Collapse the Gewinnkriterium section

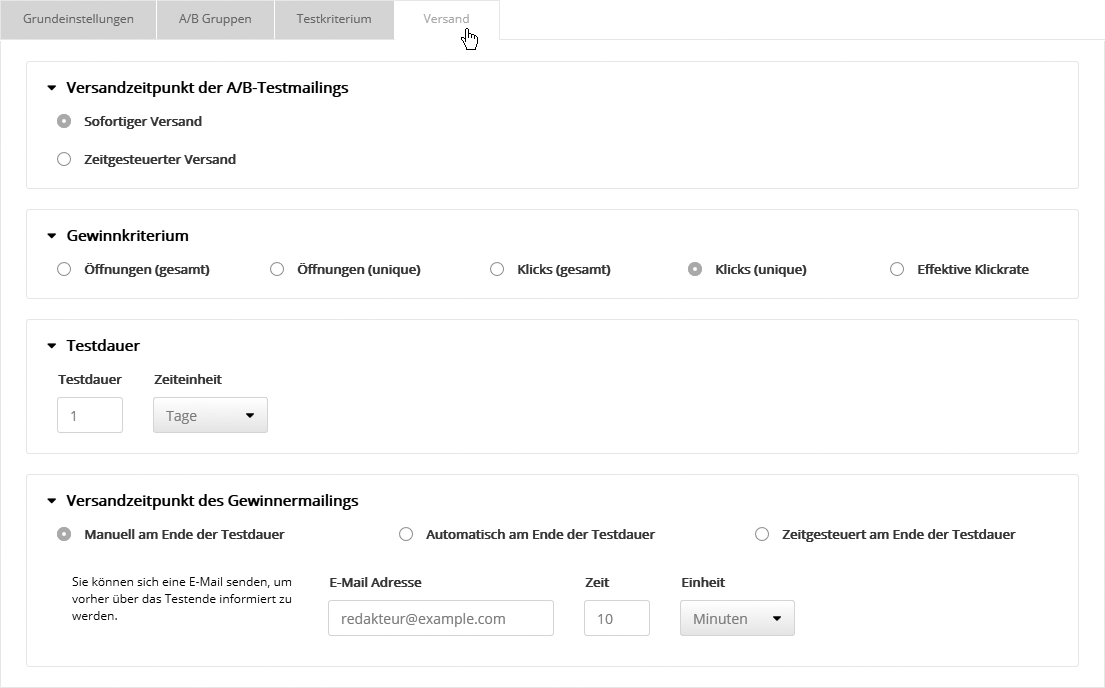point(52,237)
